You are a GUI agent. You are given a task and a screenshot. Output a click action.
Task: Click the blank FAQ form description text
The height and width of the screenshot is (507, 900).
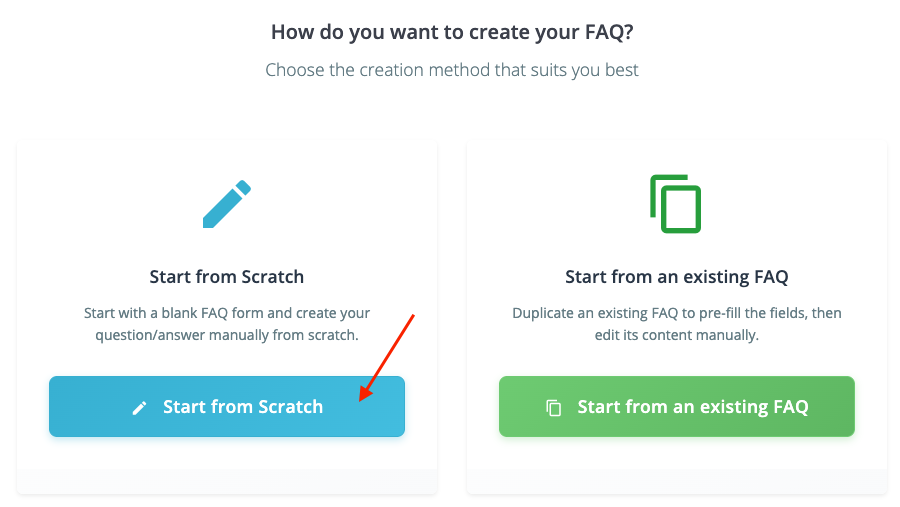coord(226,313)
